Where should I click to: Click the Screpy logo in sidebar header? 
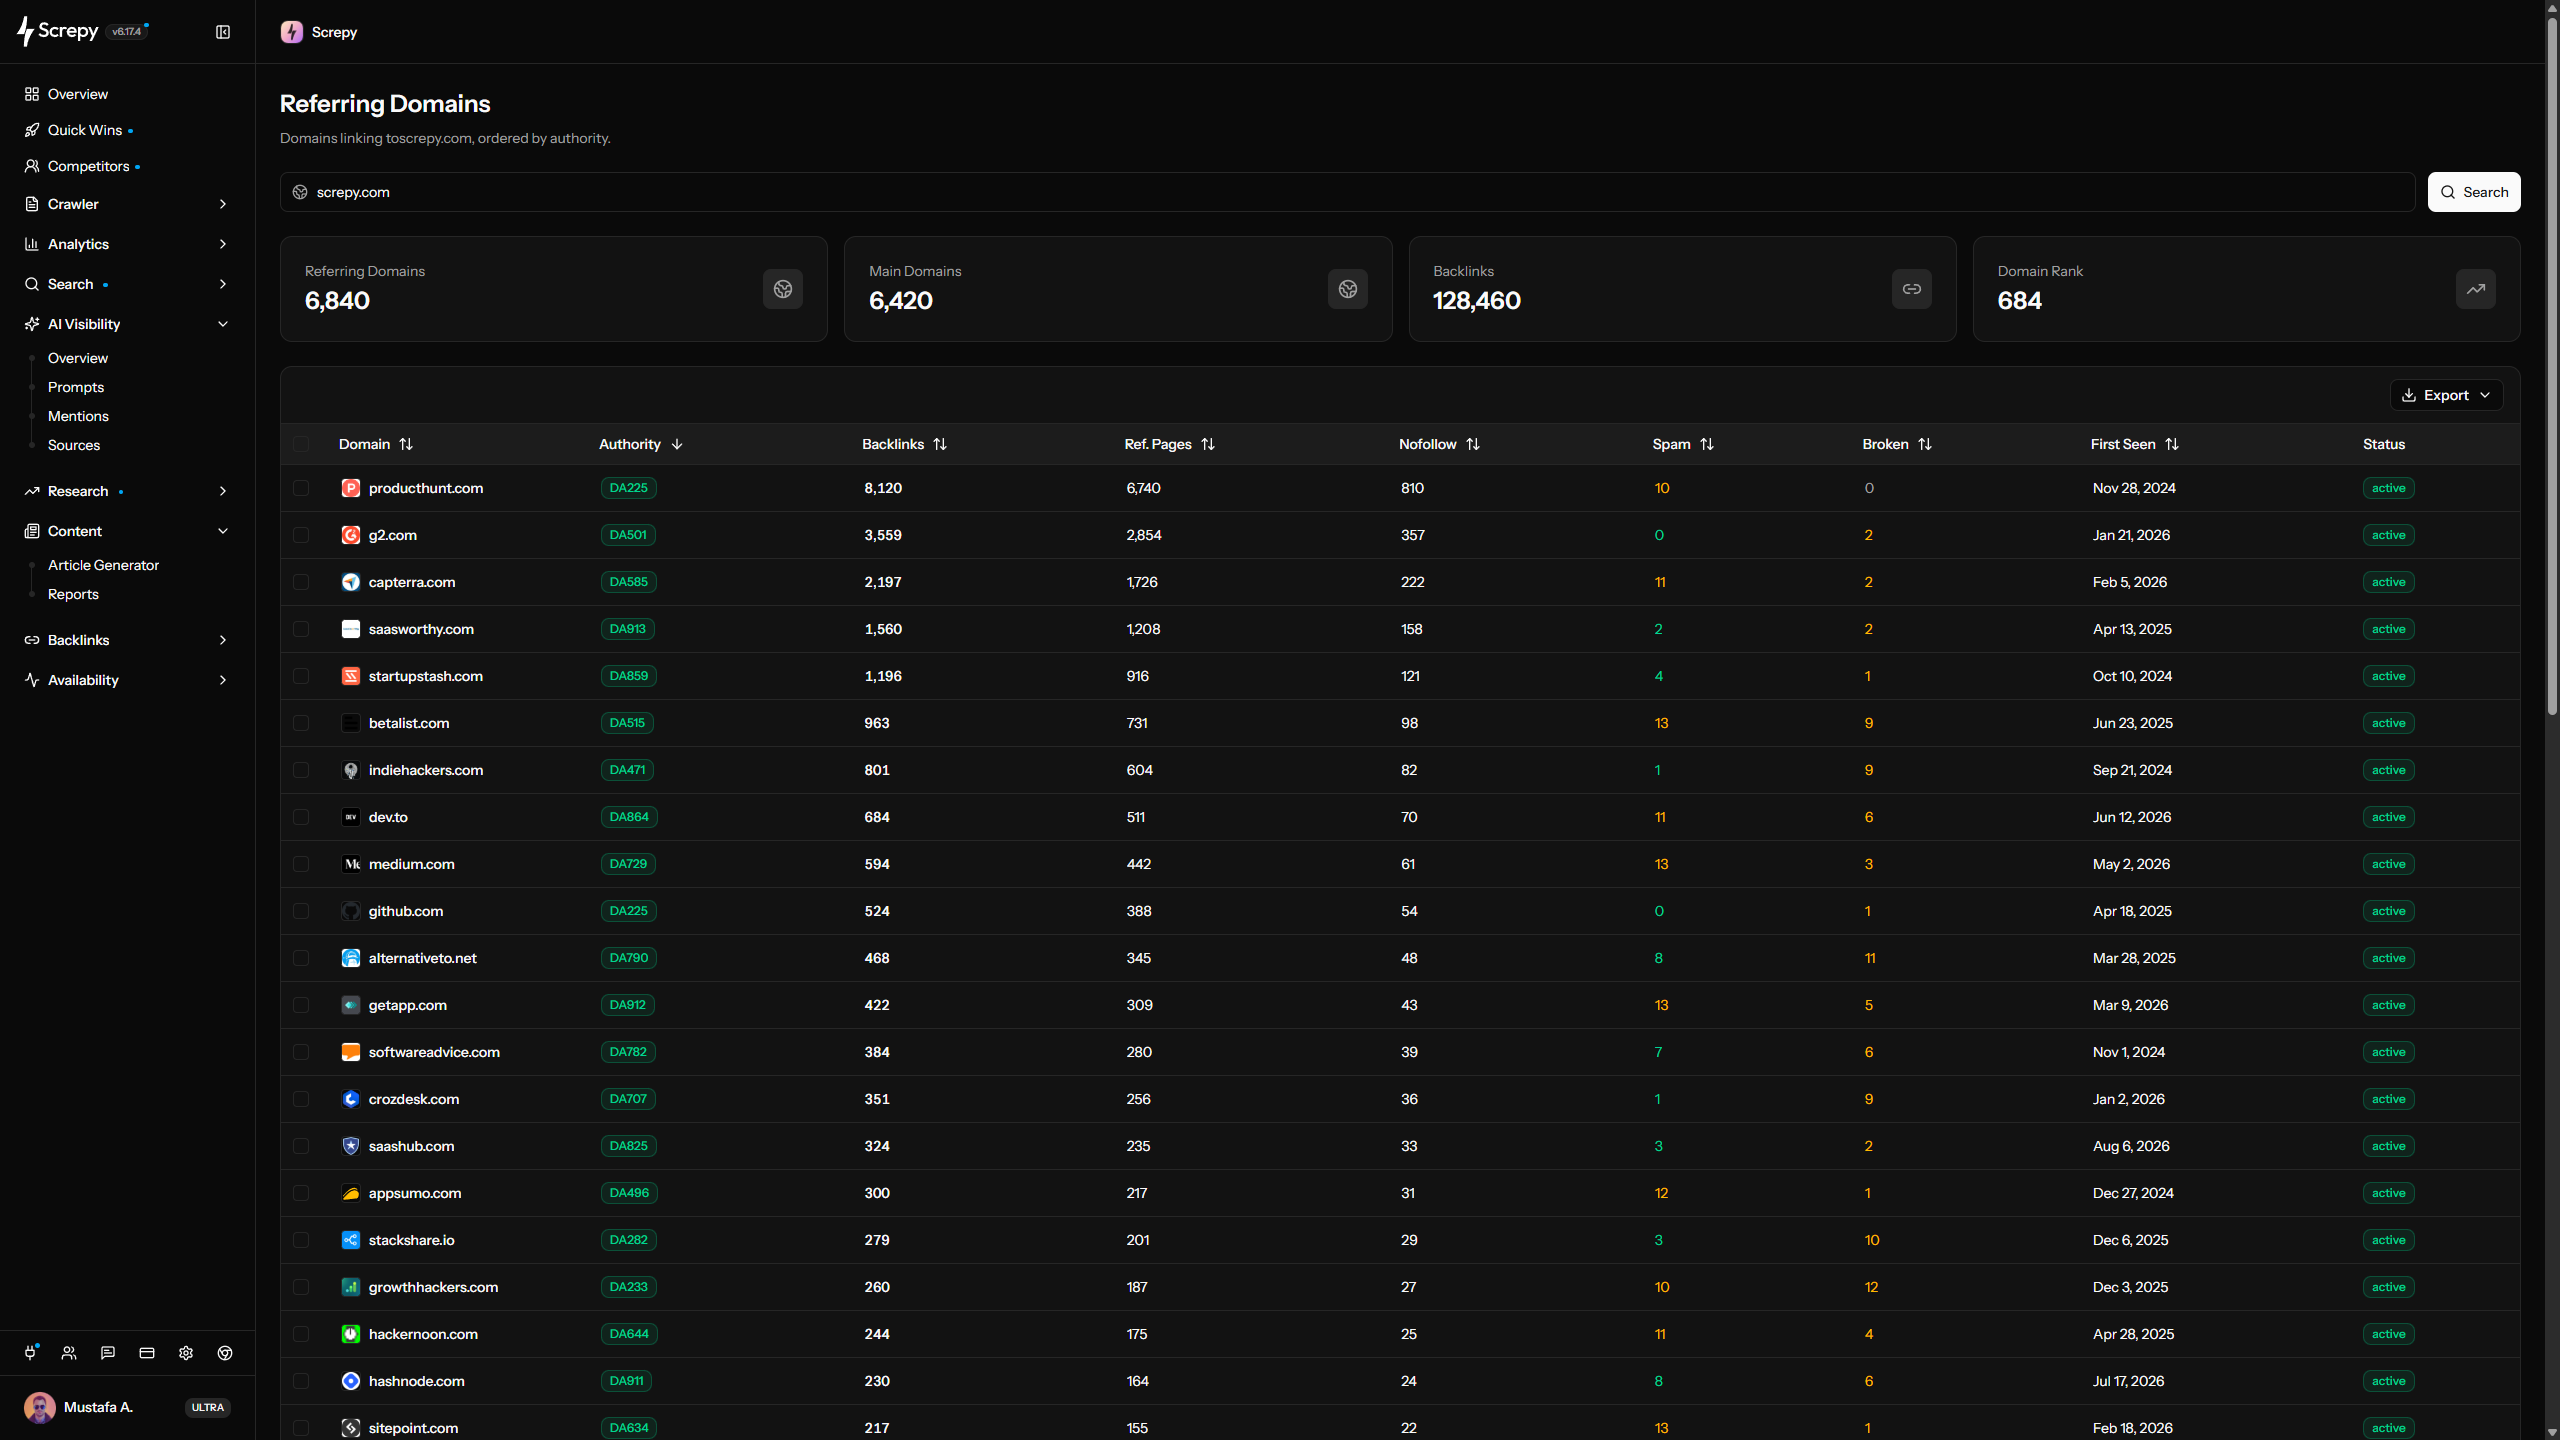pyautogui.click(x=58, y=31)
